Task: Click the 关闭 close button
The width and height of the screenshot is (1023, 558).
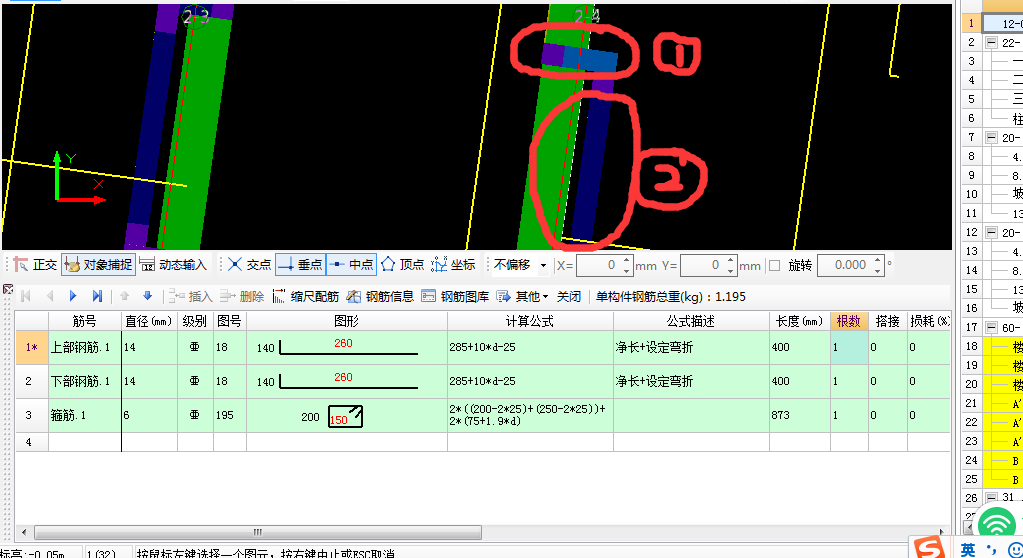Action: (568, 296)
